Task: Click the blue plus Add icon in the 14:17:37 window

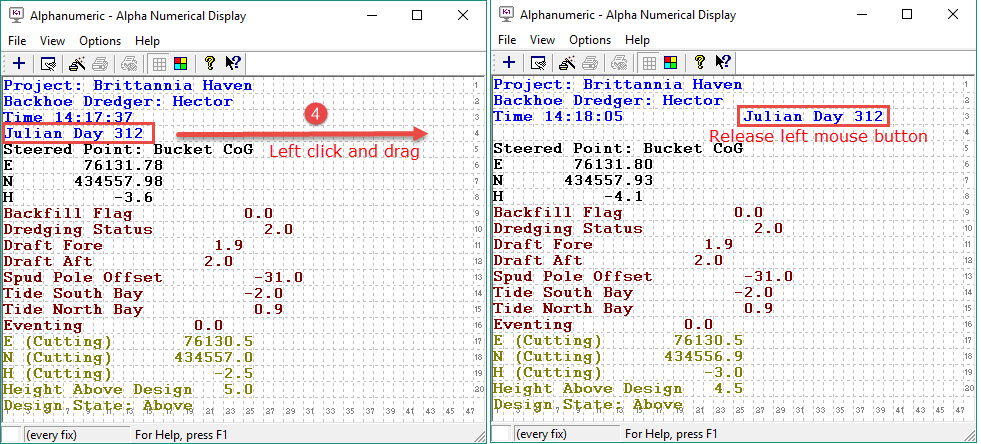Action: pyautogui.click(x=19, y=63)
